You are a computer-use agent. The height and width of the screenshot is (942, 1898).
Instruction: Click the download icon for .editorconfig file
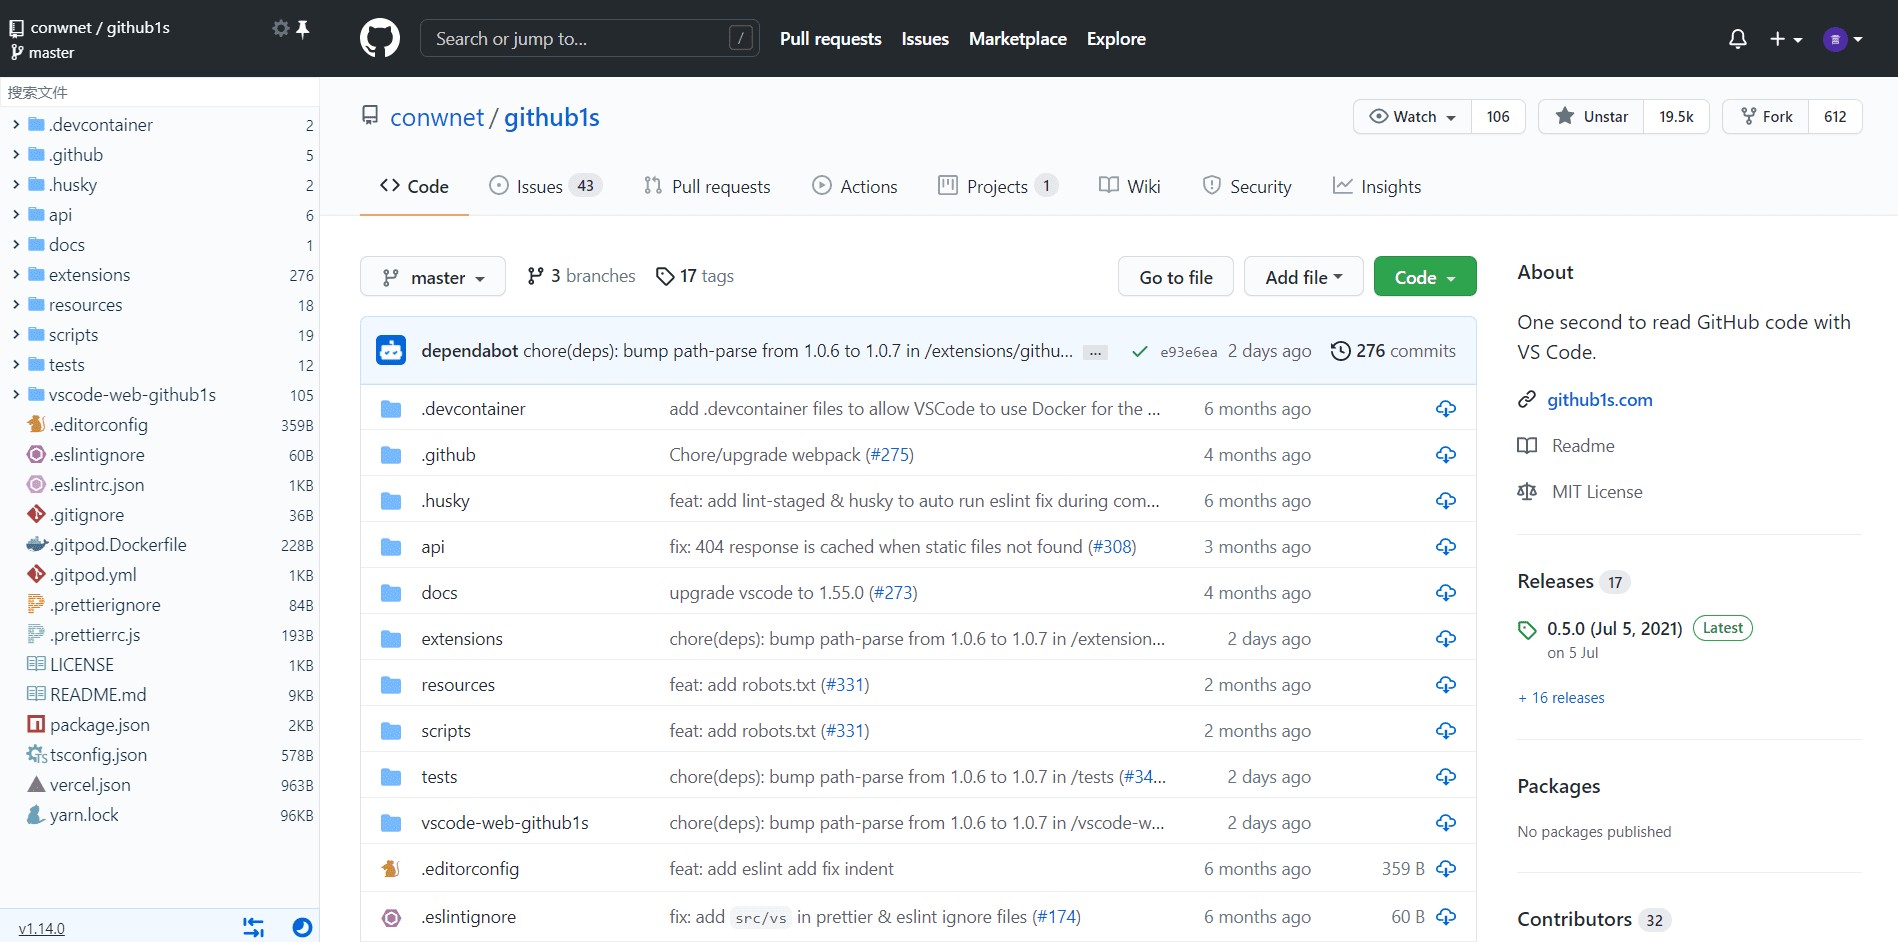[x=1446, y=869]
